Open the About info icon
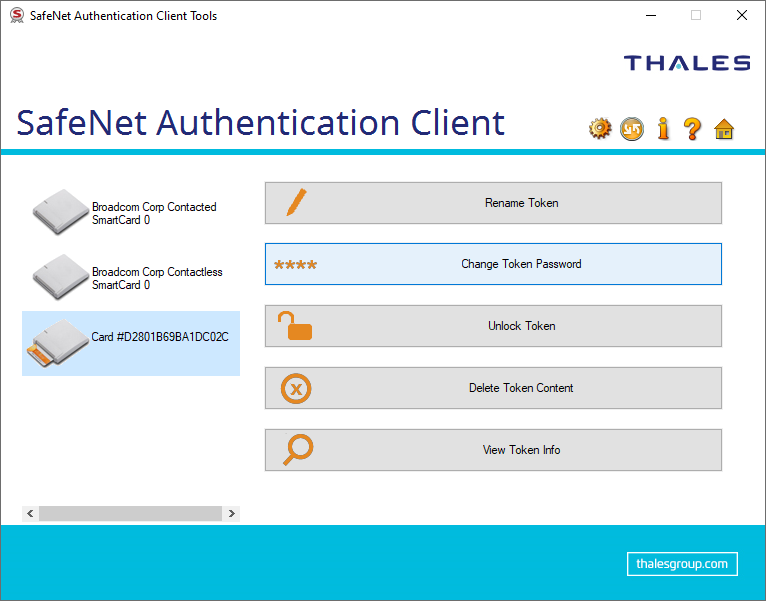This screenshot has height=601, width=766. coord(663,129)
